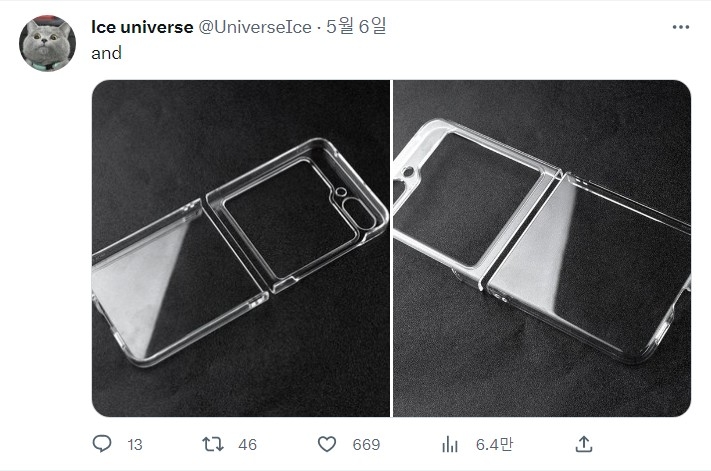The height and width of the screenshot is (471, 711).
Task: Open the gray cat profile avatar
Action: tap(47, 43)
